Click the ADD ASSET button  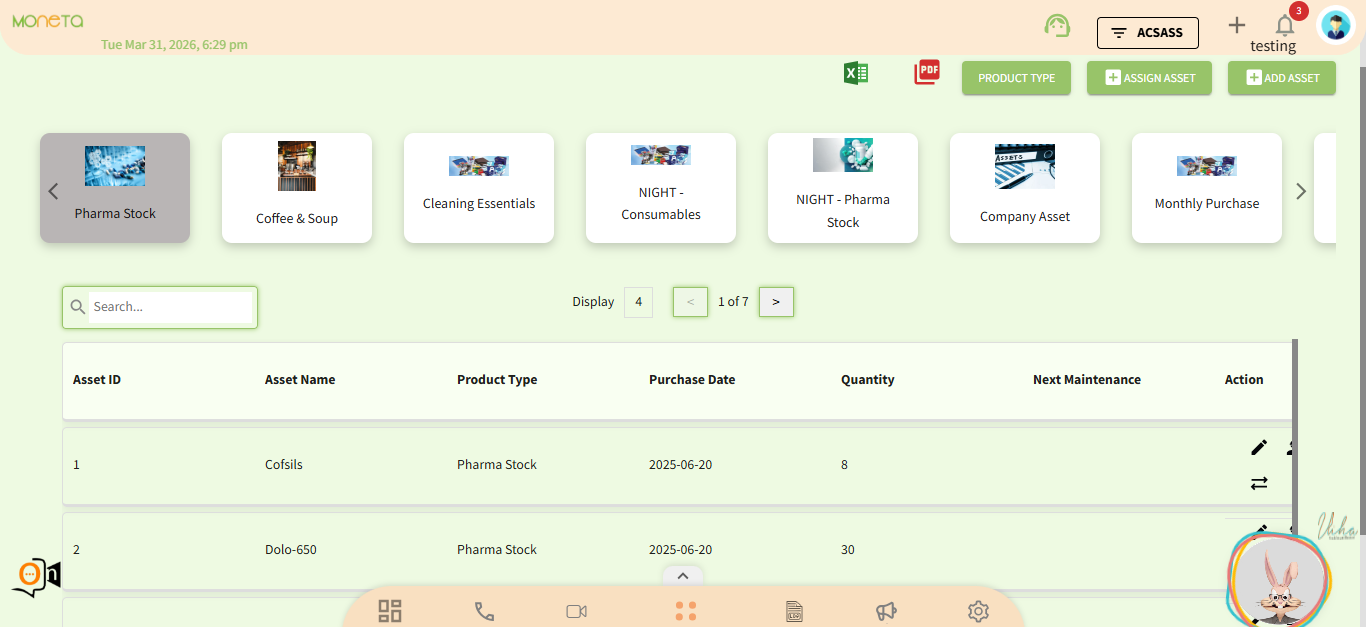pos(1281,78)
